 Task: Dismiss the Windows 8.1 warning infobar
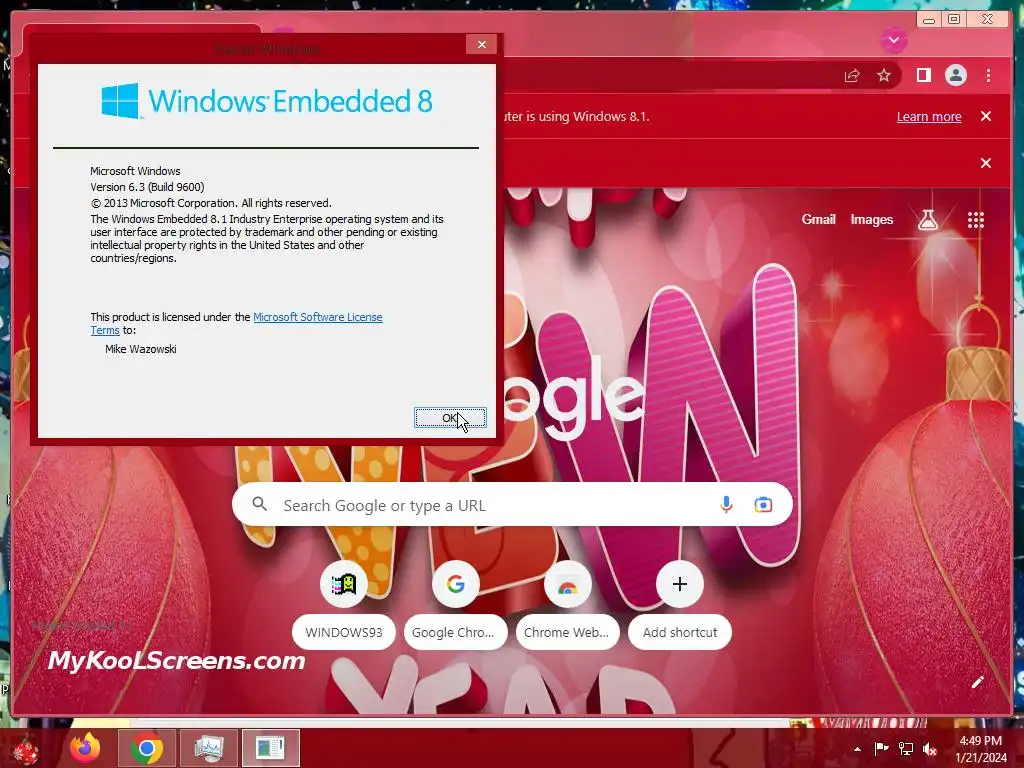pyautogui.click(x=985, y=116)
